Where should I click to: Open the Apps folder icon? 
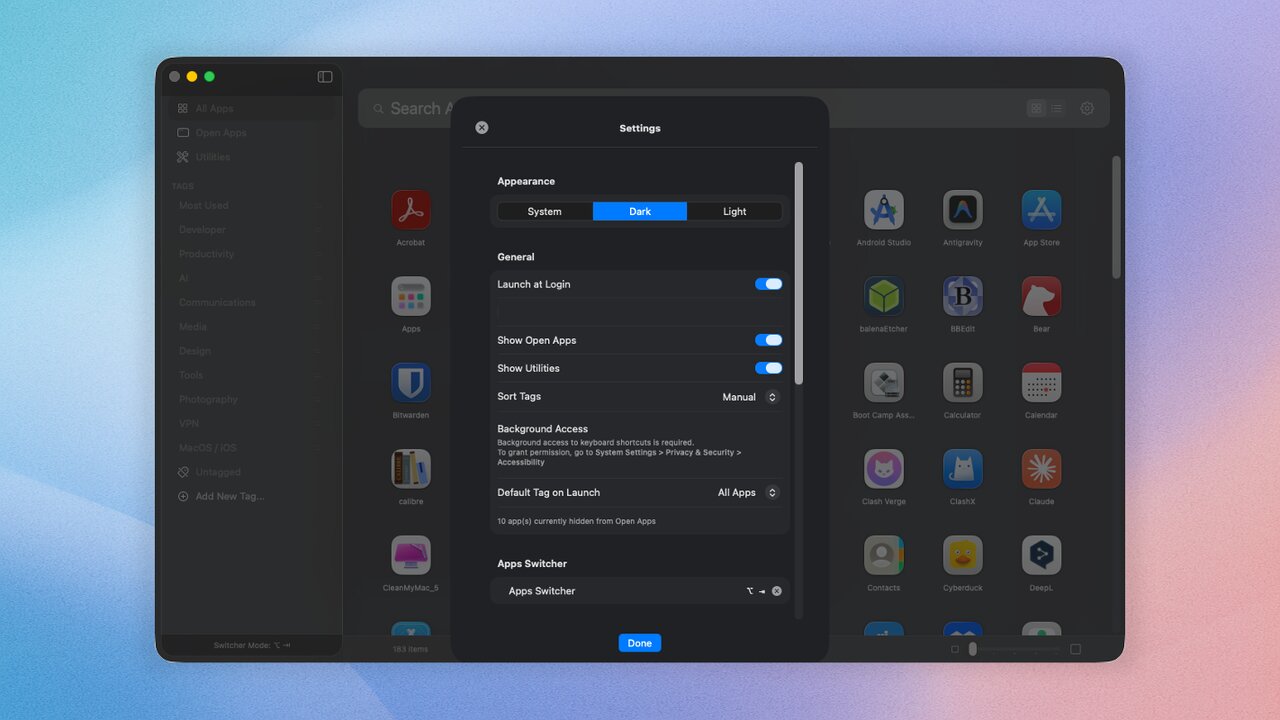(411, 296)
